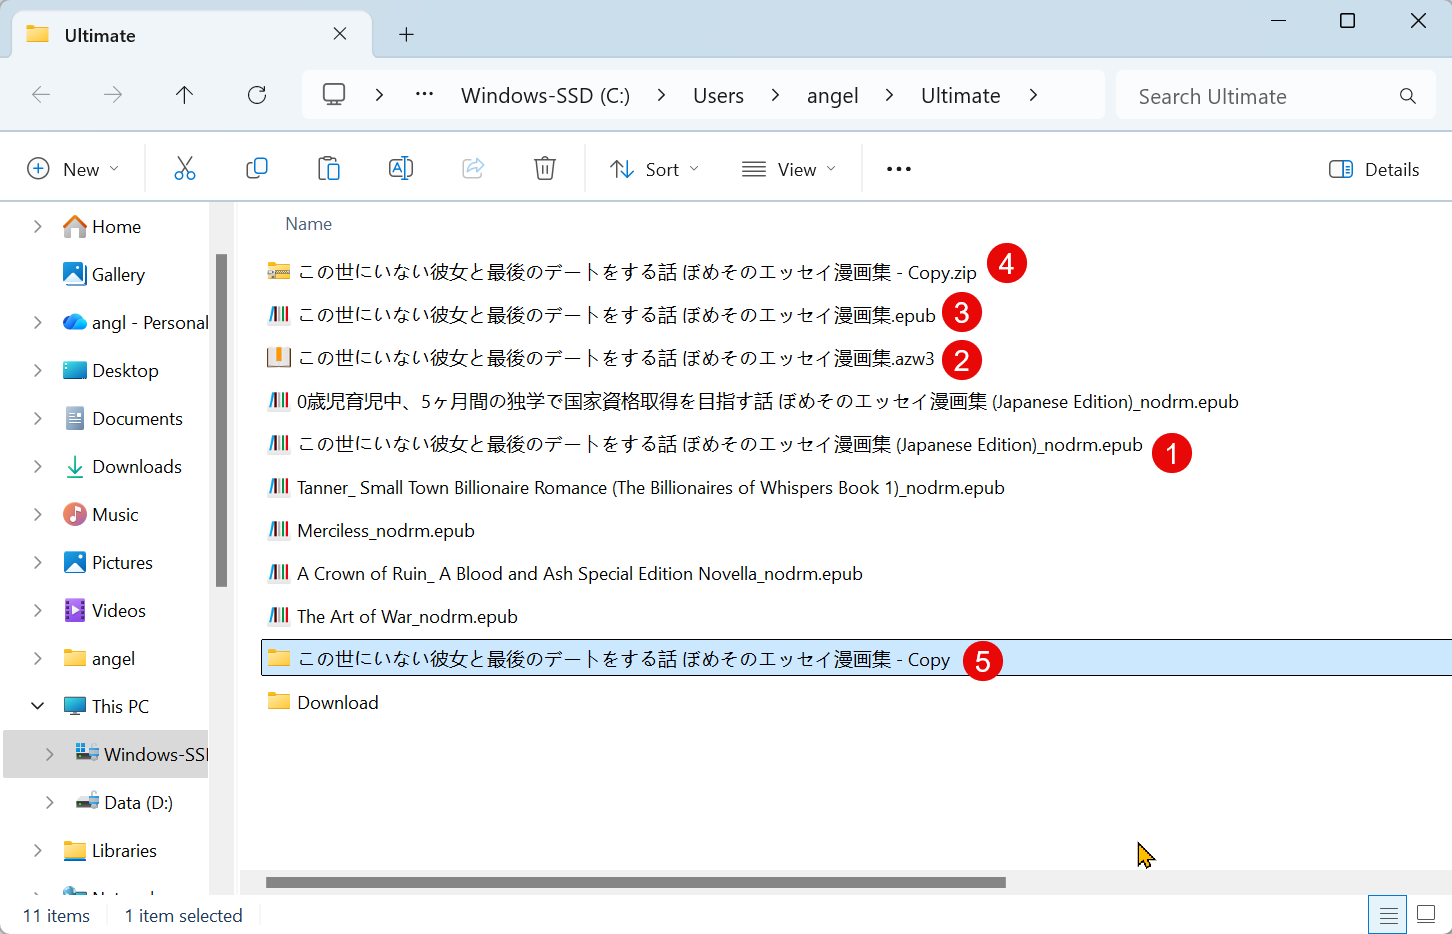The height and width of the screenshot is (934, 1452).
Task: Expand the Documents tree node
Action: click(37, 419)
